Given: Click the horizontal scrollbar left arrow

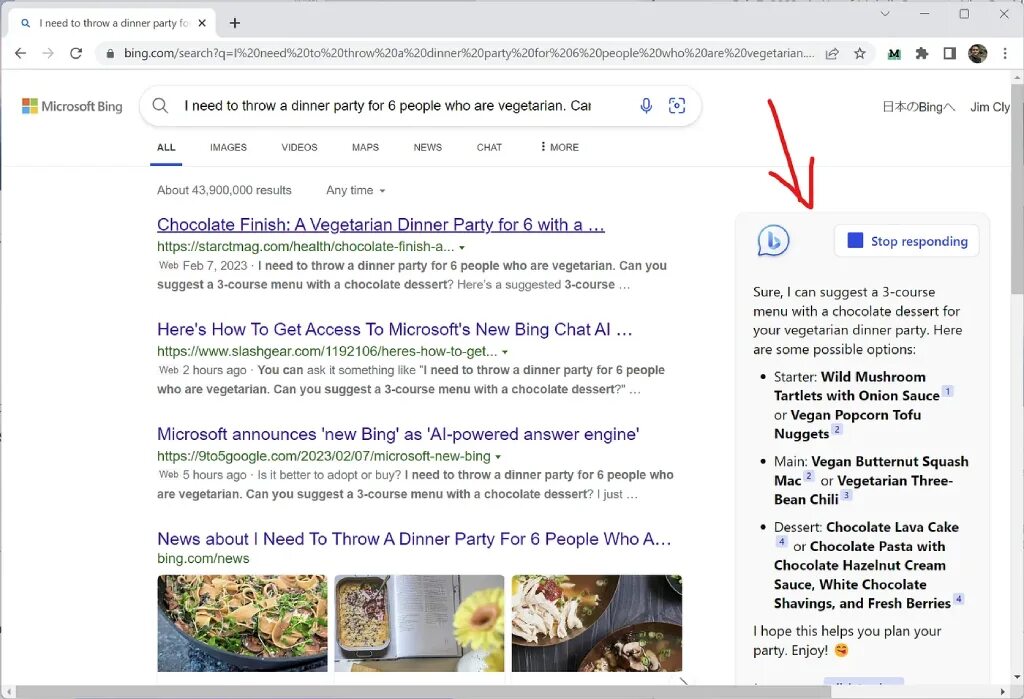Looking at the screenshot, I should coord(8,691).
